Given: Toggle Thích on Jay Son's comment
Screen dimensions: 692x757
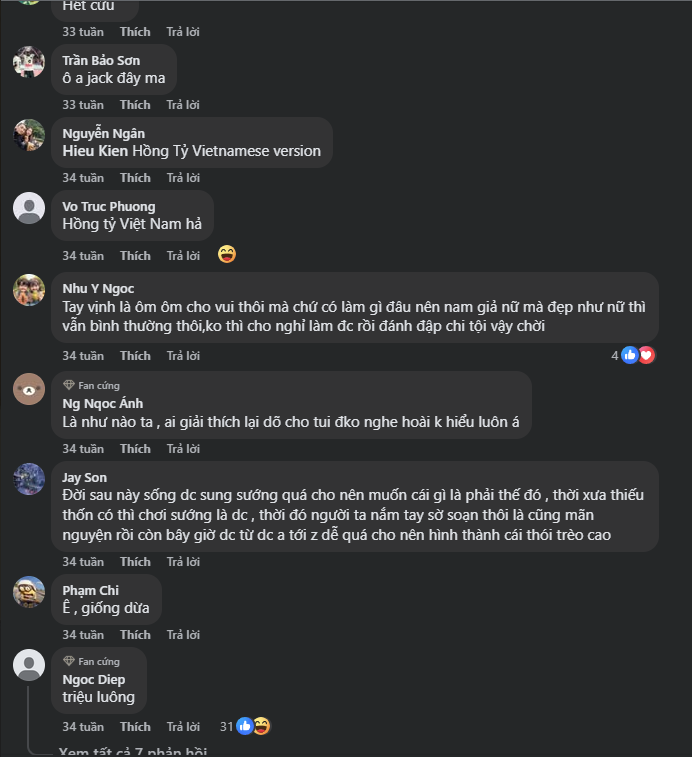Looking at the screenshot, I should [135, 562].
